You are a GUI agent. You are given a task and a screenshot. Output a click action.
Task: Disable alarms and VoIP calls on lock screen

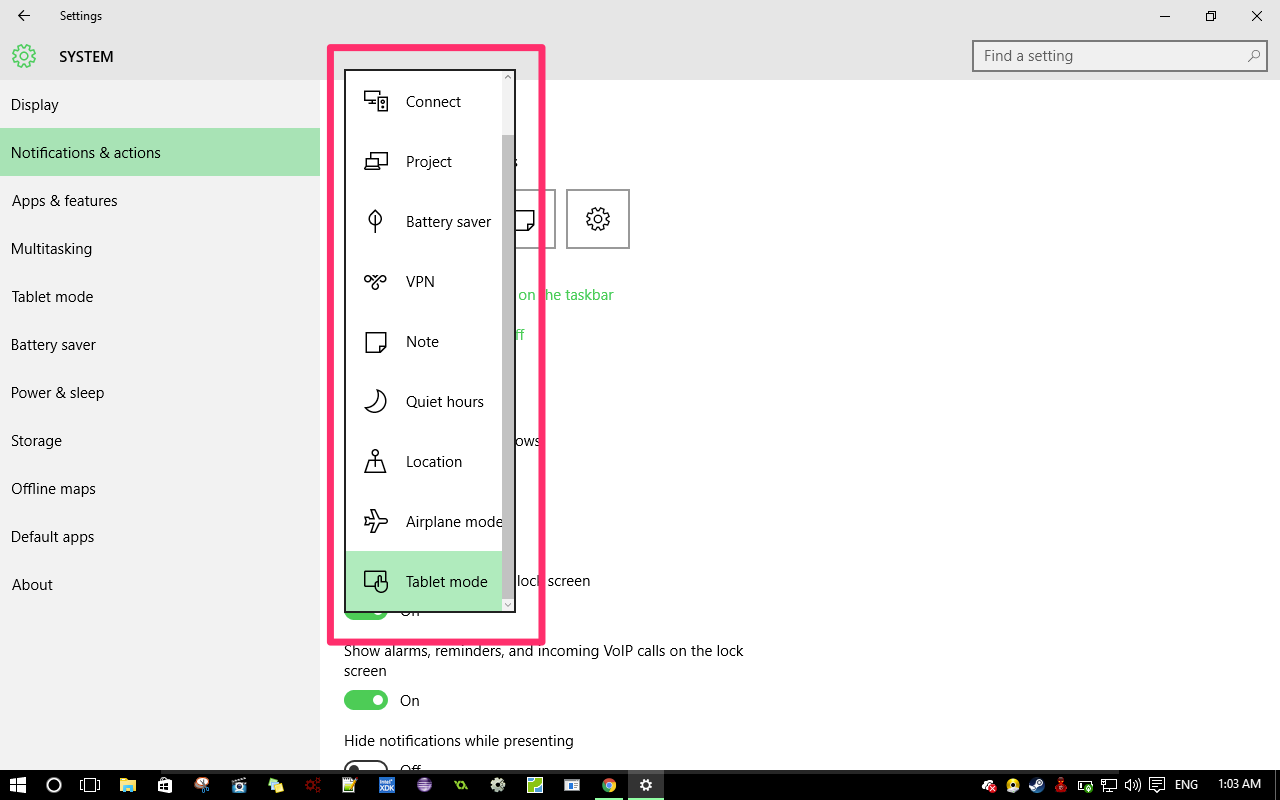366,700
